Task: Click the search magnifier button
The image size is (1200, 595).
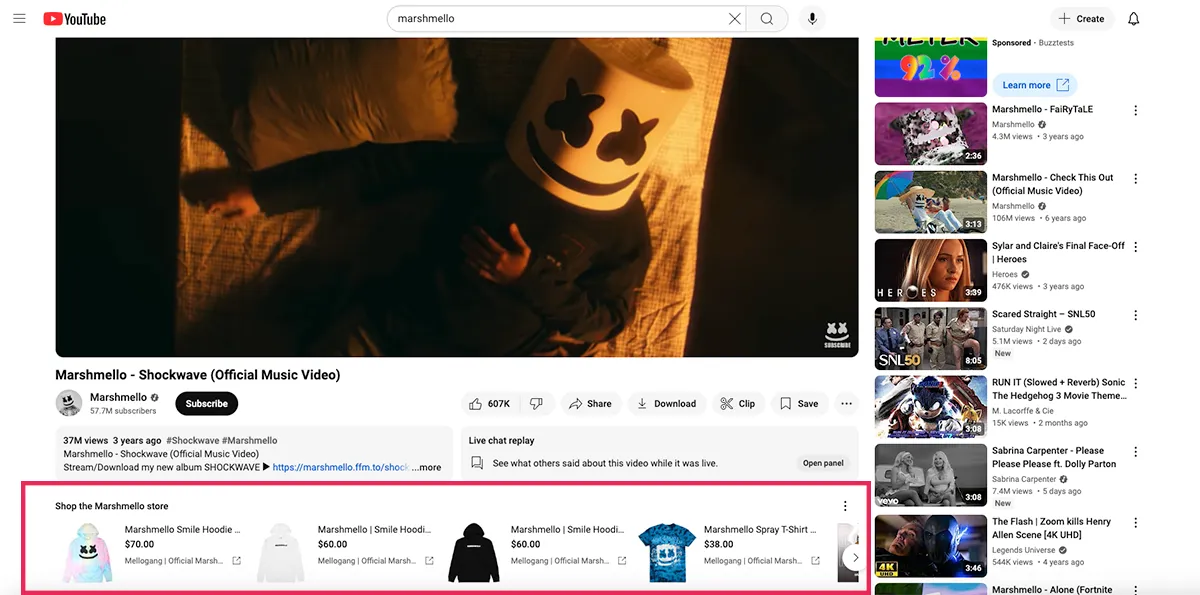Action: tap(767, 19)
